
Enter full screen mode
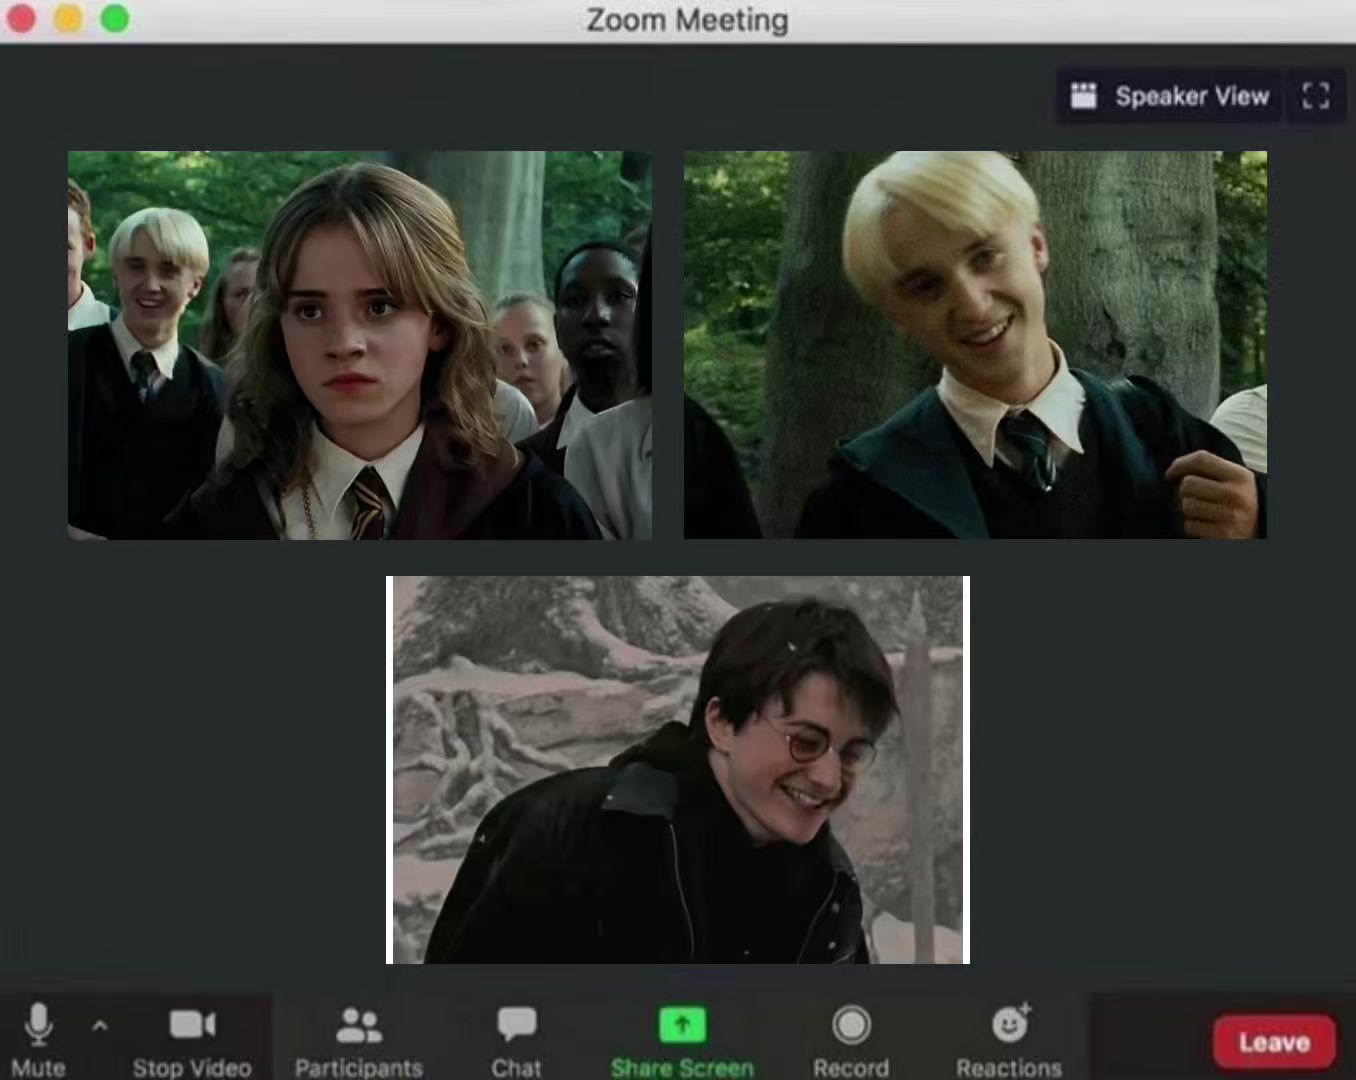(x=1316, y=96)
